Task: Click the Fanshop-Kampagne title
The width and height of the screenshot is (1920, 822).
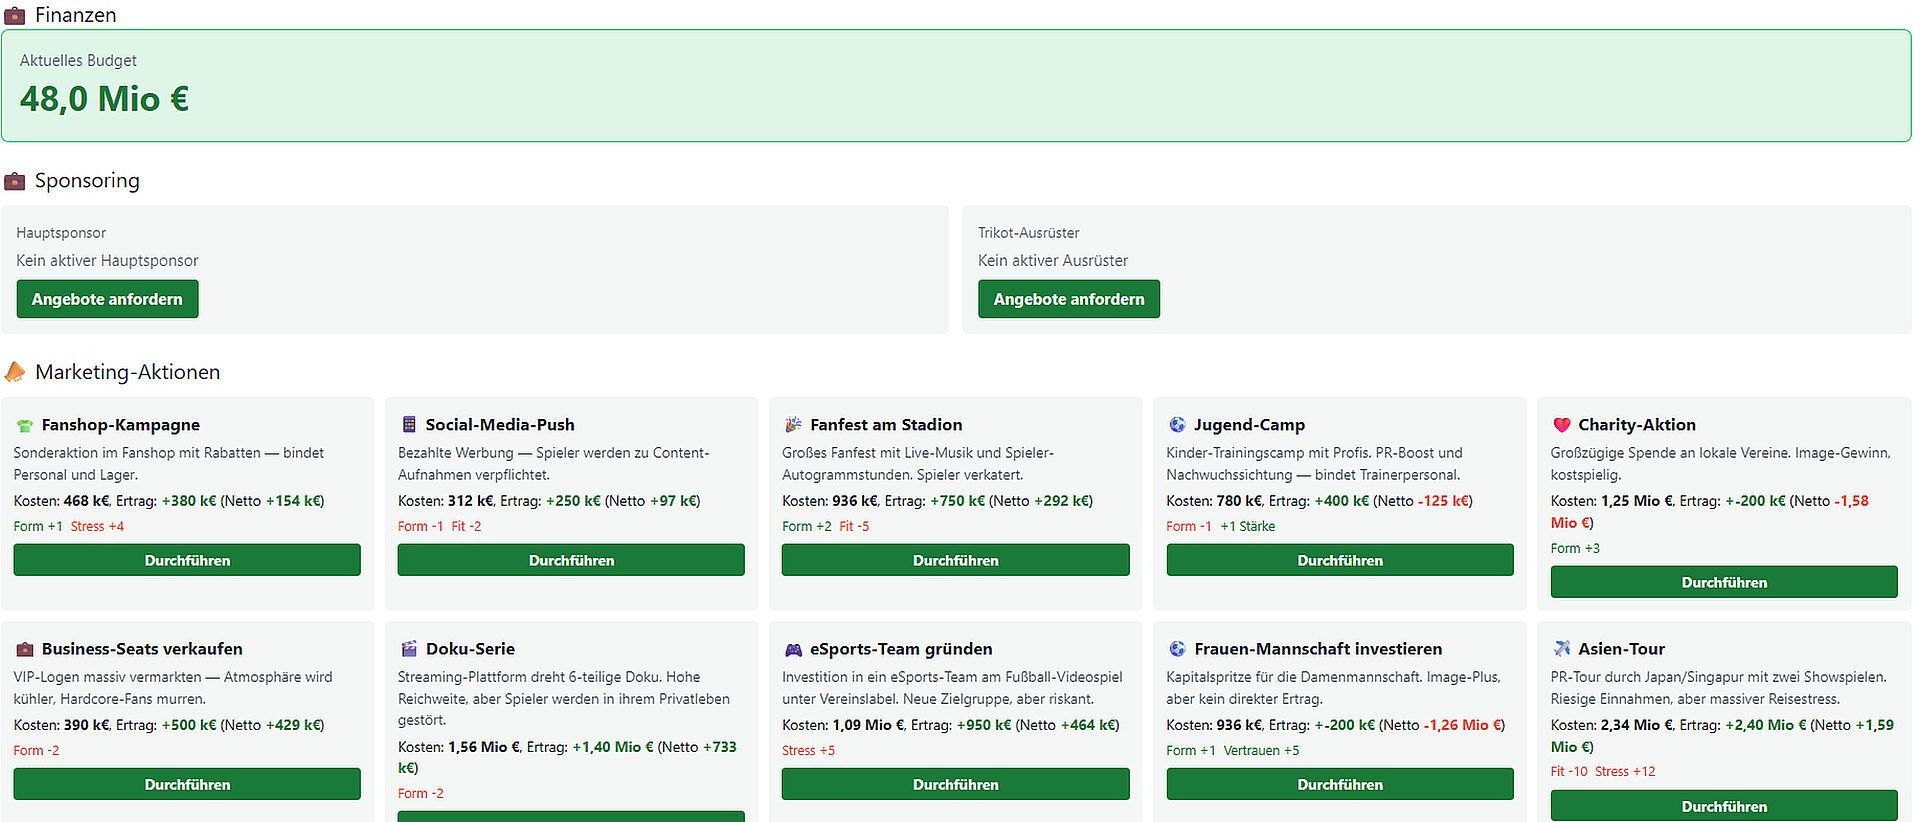Action: (x=121, y=425)
